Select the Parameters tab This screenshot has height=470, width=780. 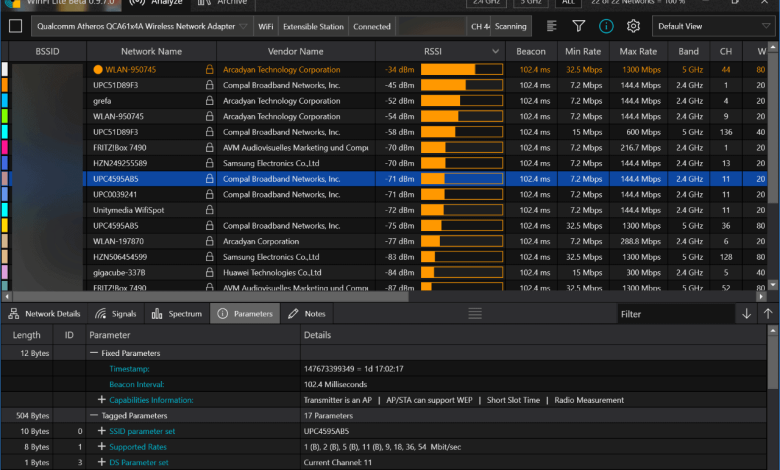[x=245, y=314]
